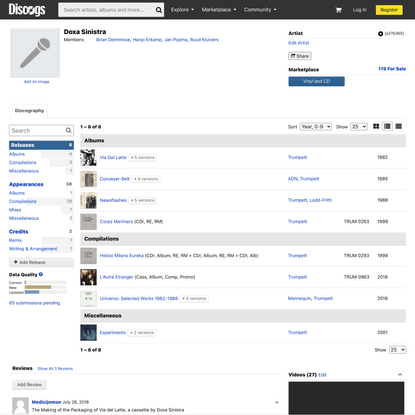Open the 65 submissions pending link
The image size is (415, 415).
click(34, 303)
